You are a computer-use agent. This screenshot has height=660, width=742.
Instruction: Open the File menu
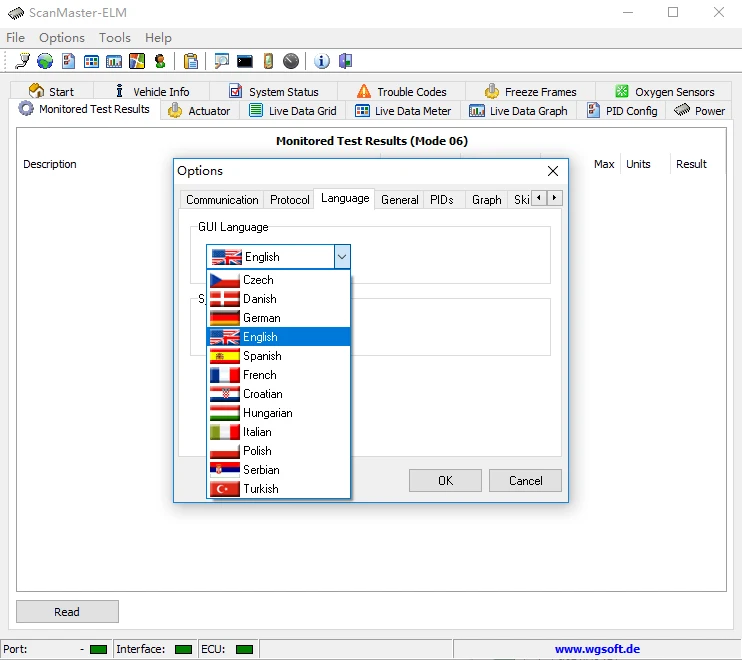pos(16,38)
